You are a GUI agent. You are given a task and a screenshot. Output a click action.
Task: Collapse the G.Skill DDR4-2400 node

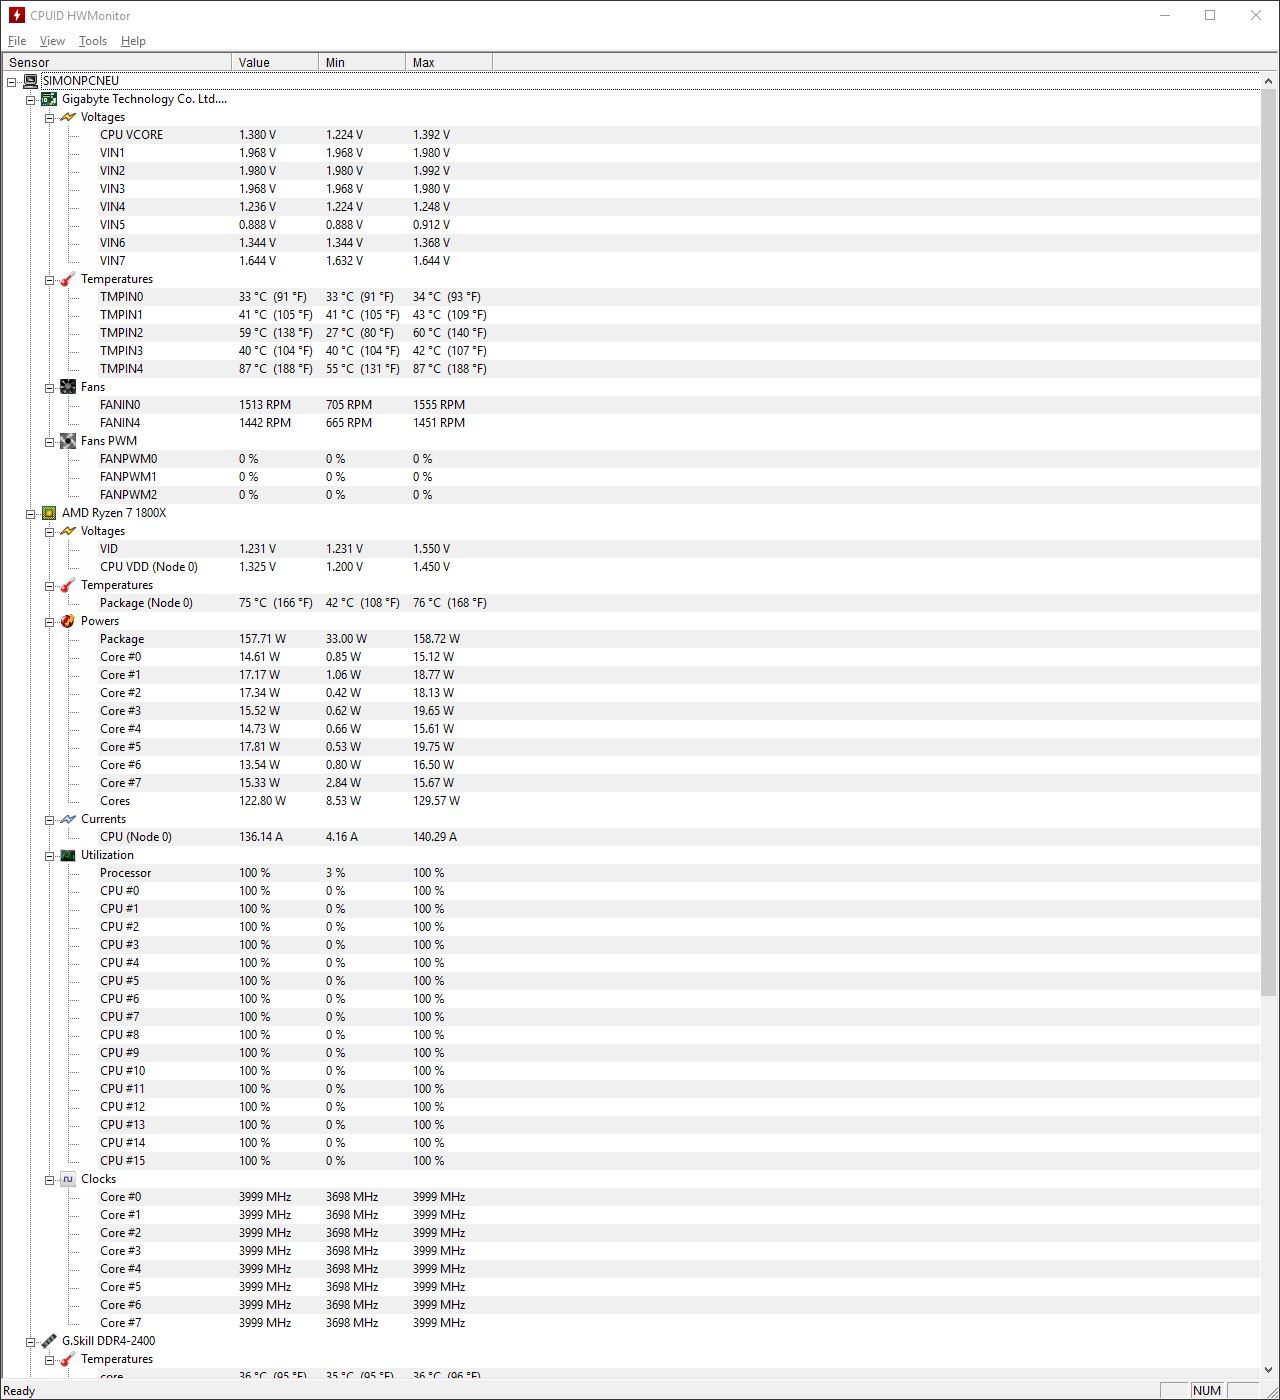[x=31, y=1341]
